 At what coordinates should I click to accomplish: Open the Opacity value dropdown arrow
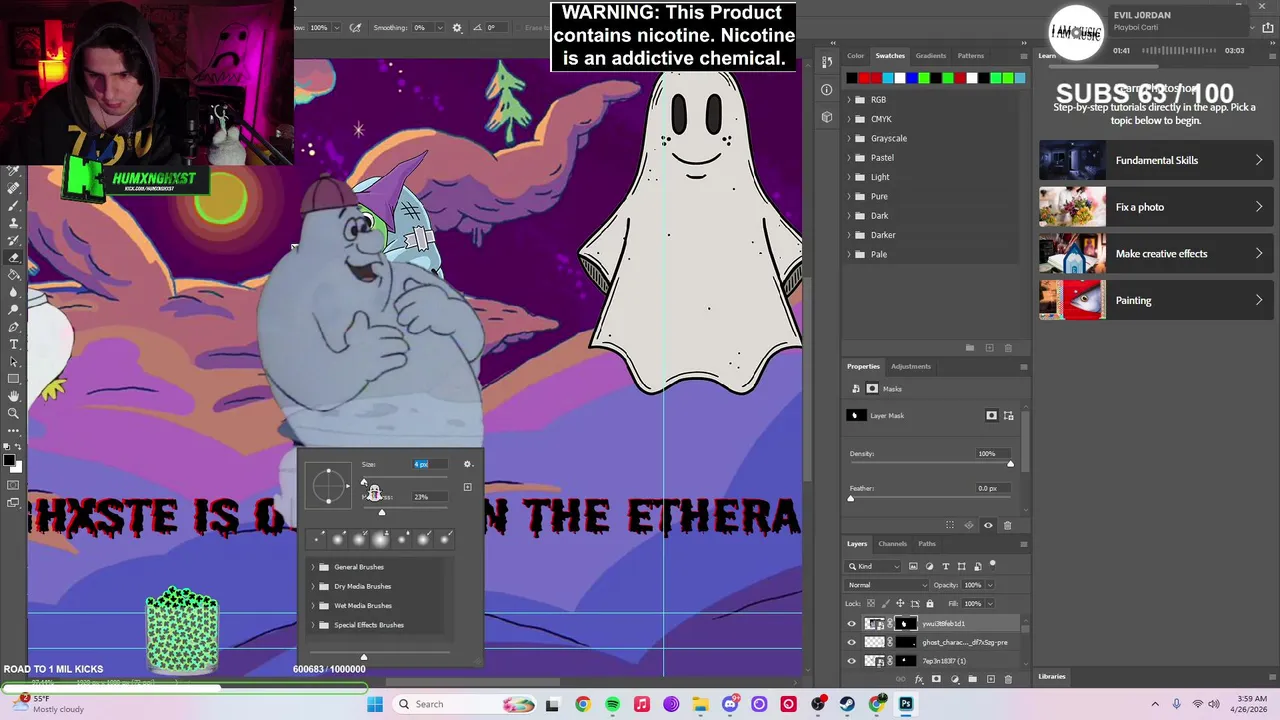990,585
